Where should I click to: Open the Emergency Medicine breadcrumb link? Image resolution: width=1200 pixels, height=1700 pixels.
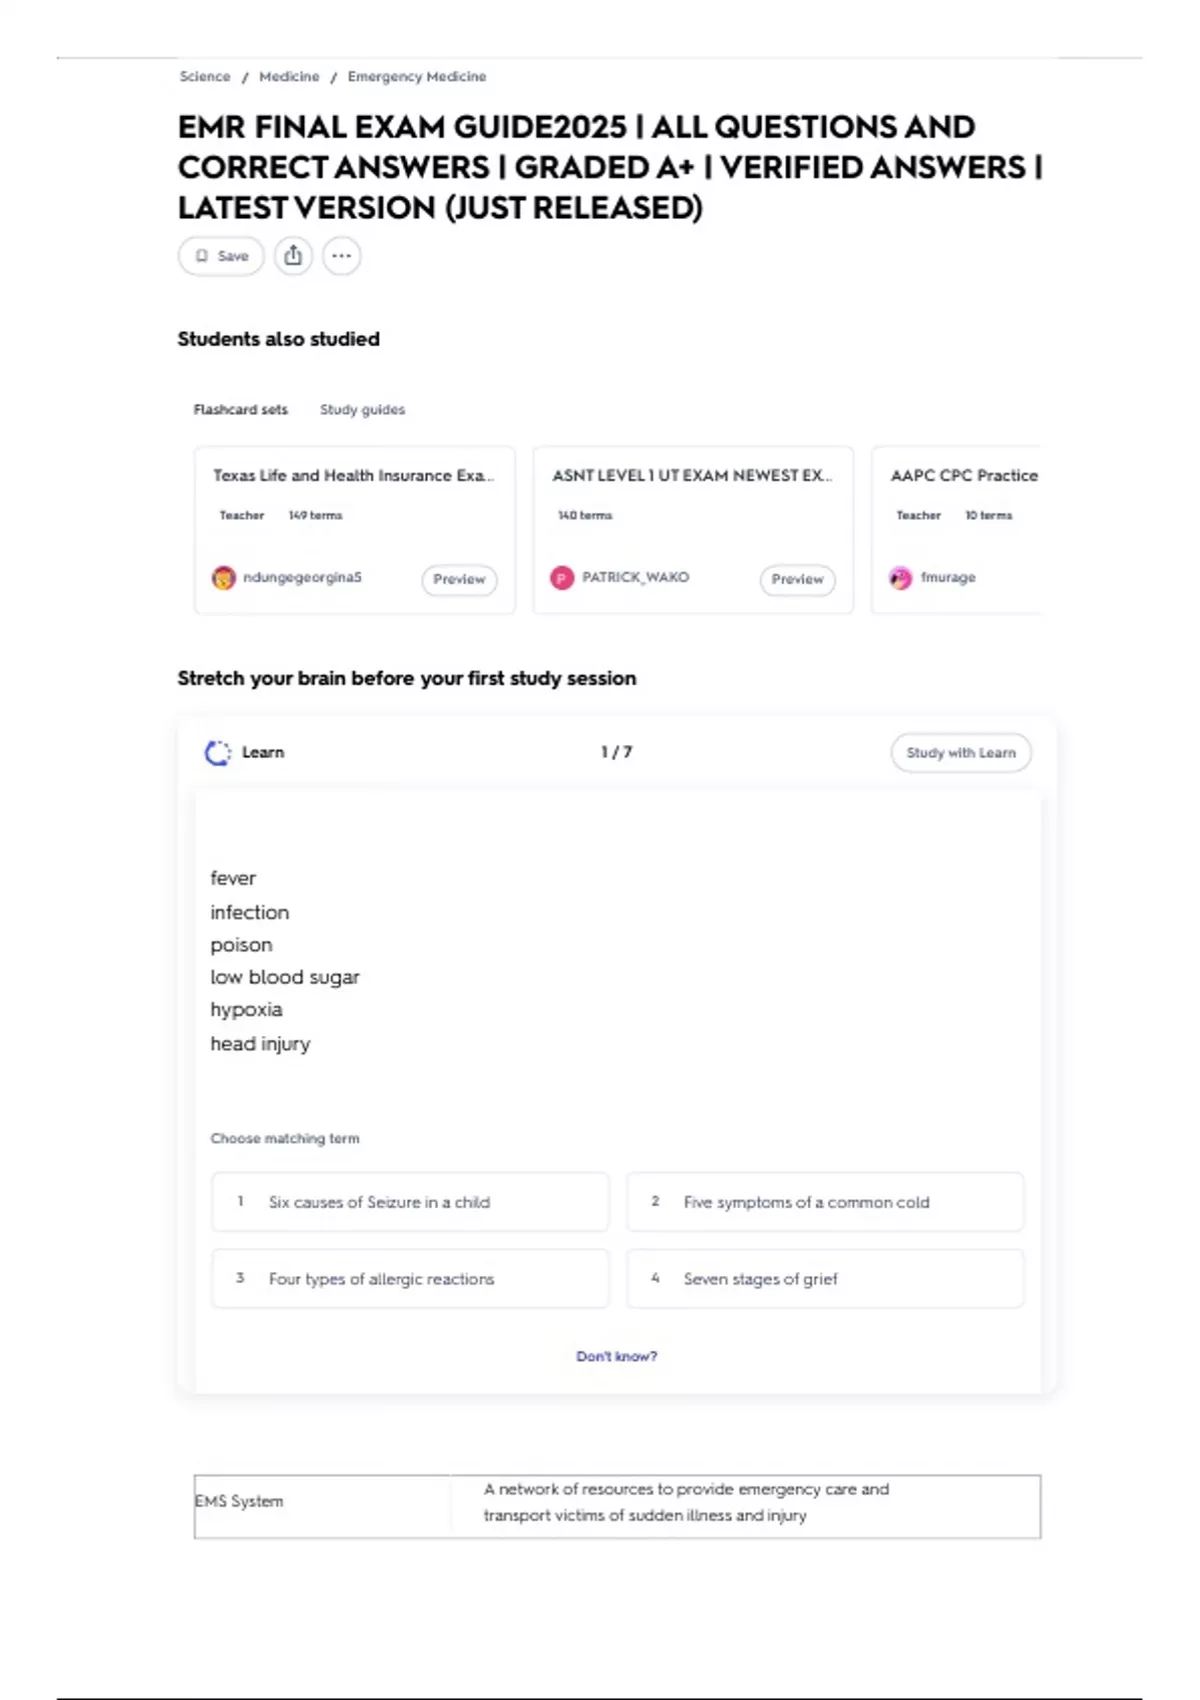pyautogui.click(x=417, y=77)
